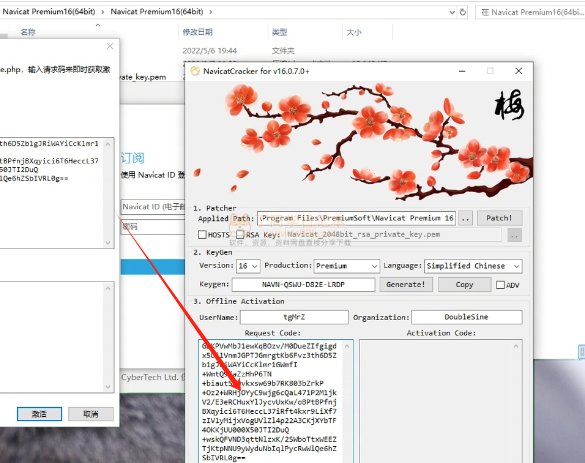
Task: Click the Request Code scrollbar up arrow
Action: (347, 347)
